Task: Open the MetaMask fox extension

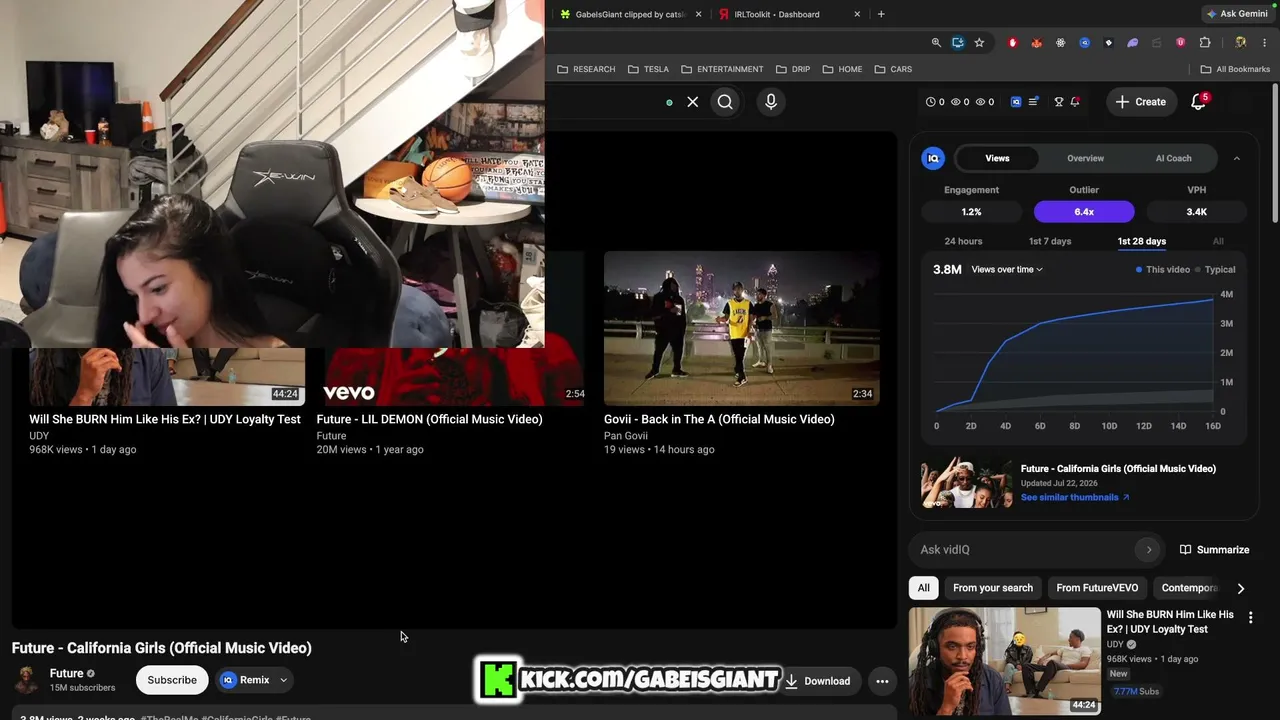Action: click(1036, 43)
